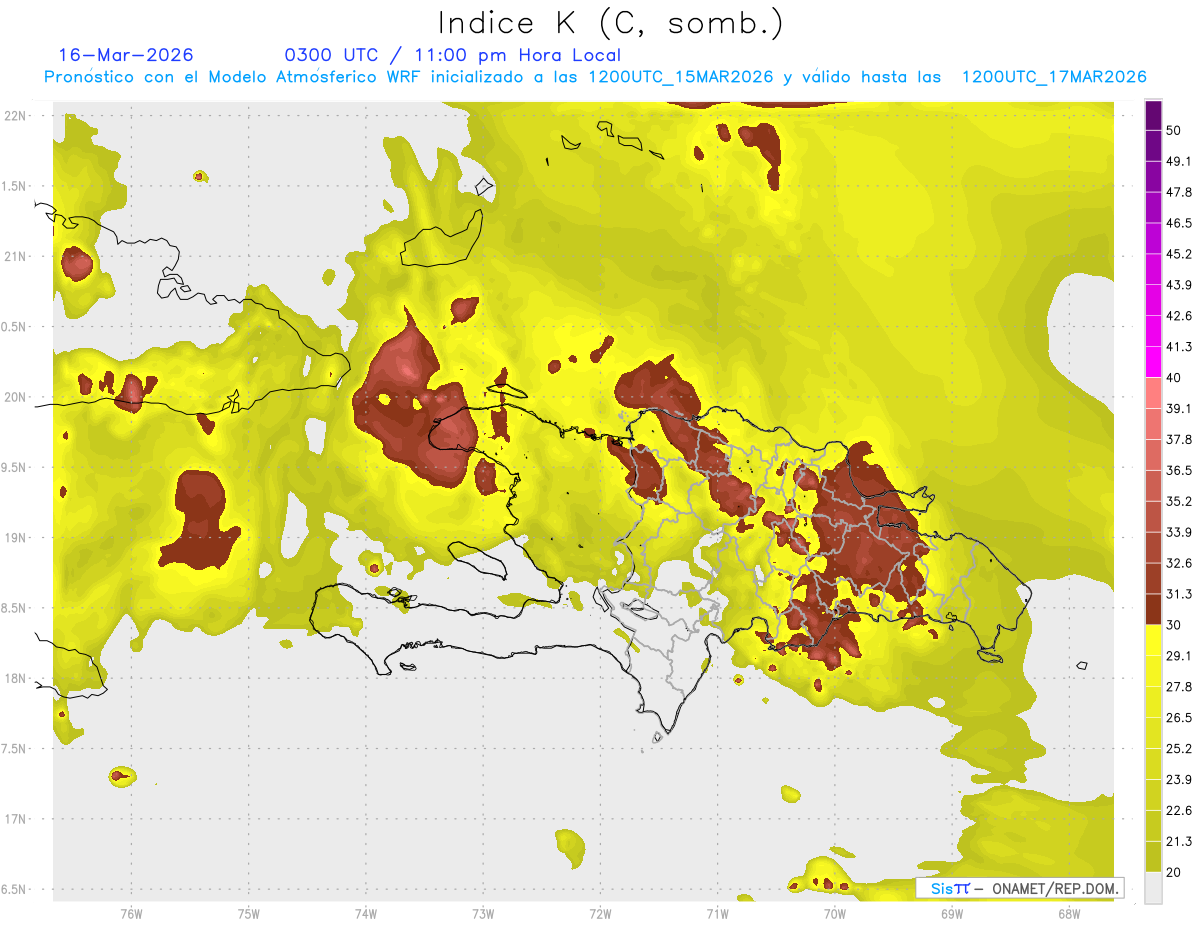Click the '75W' longitude axis label
The height and width of the screenshot is (927, 1200).
249,913
